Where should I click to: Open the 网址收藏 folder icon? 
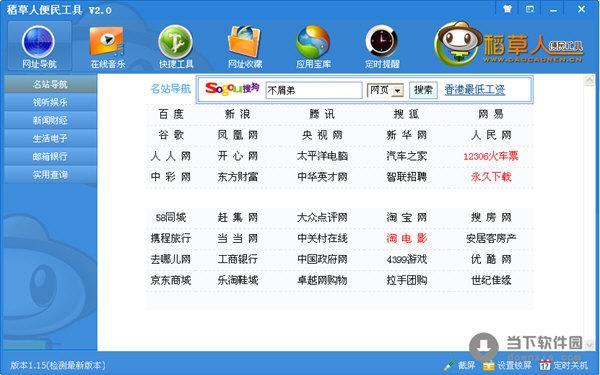click(x=245, y=41)
